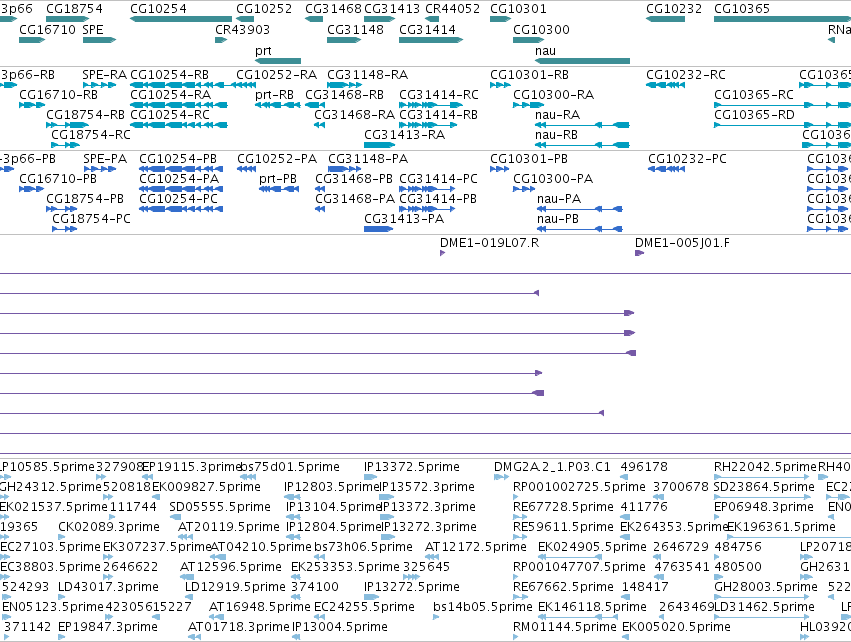This screenshot has width=851, height=642.
Task: Click gene label CG10300
Action: (x=541, y=29)
